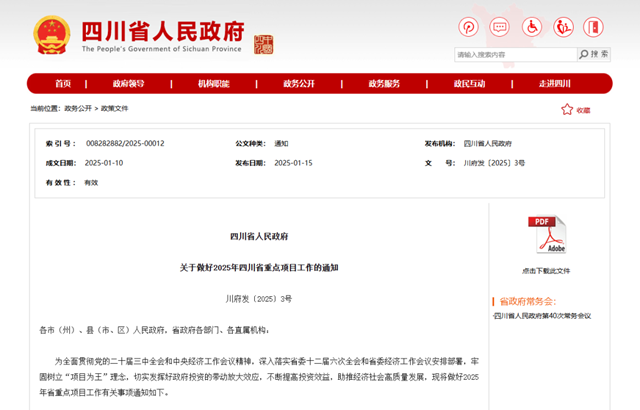Enable wheelchair accessibility mode icon
Screen dimensions: 640x410
coord(532,27)
